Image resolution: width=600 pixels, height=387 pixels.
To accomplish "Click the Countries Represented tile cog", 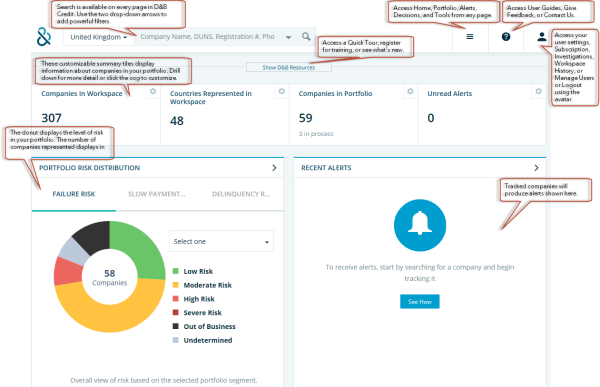I will pyautogui.click(x=282, y=91).
